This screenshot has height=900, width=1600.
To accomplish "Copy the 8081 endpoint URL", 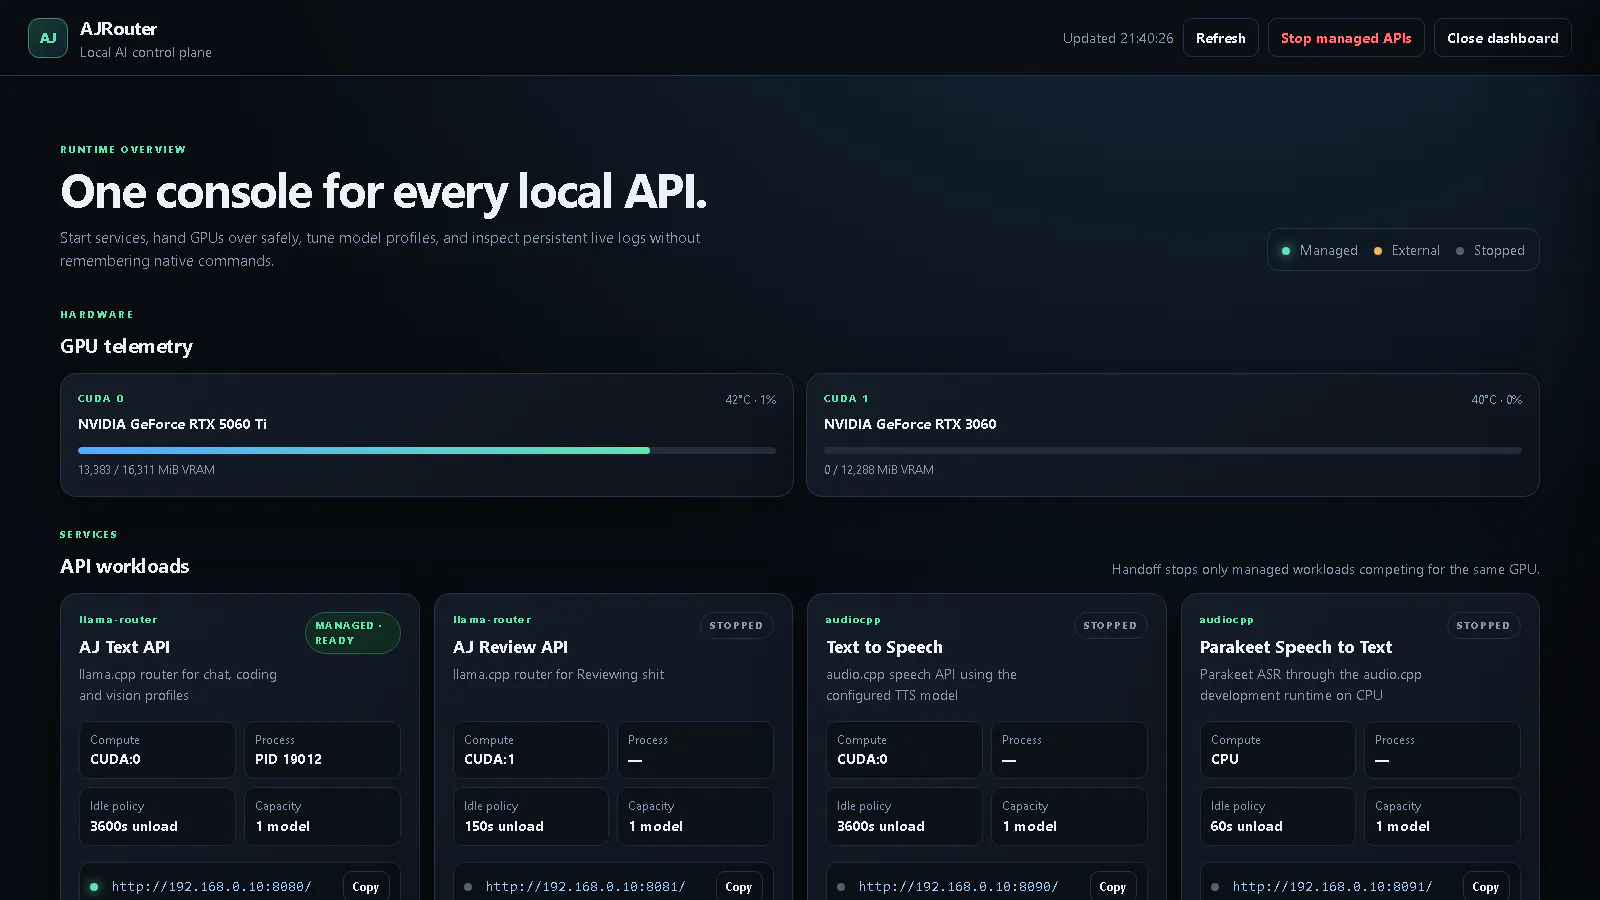I will pyautogui.click(x=739, y=887).
